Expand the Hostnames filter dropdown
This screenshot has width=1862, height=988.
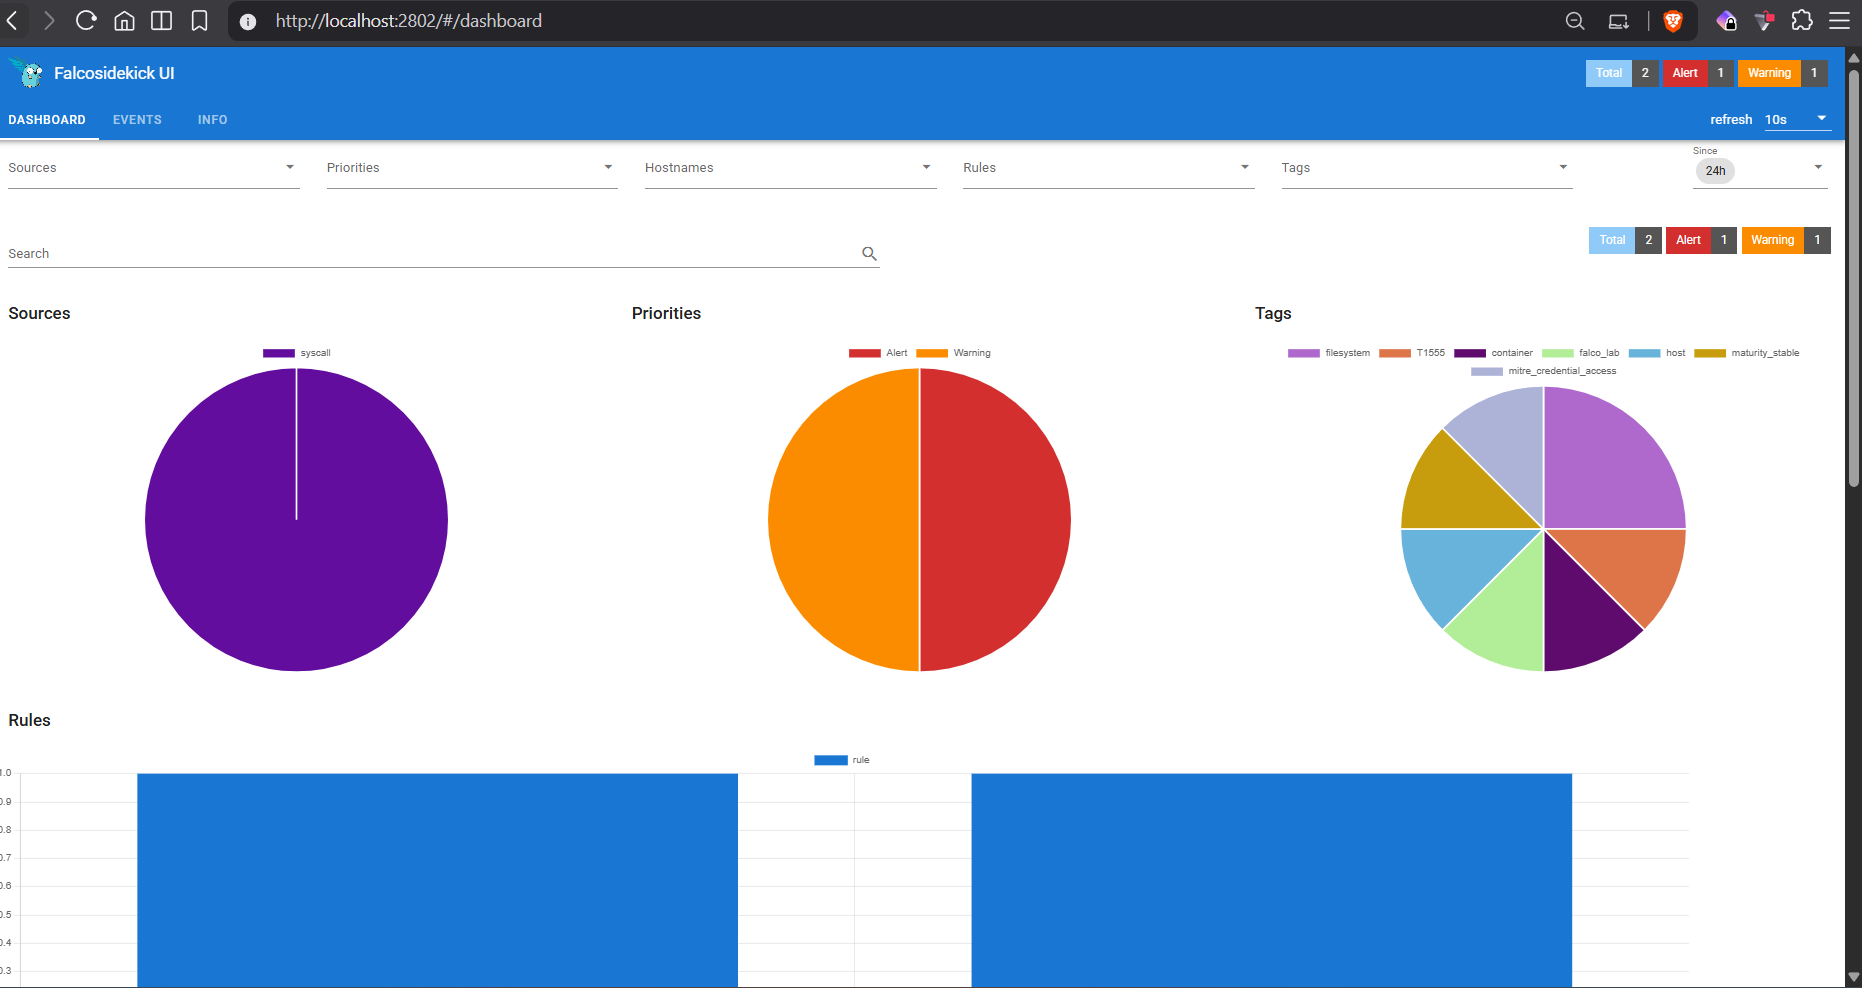click(790, 168)
